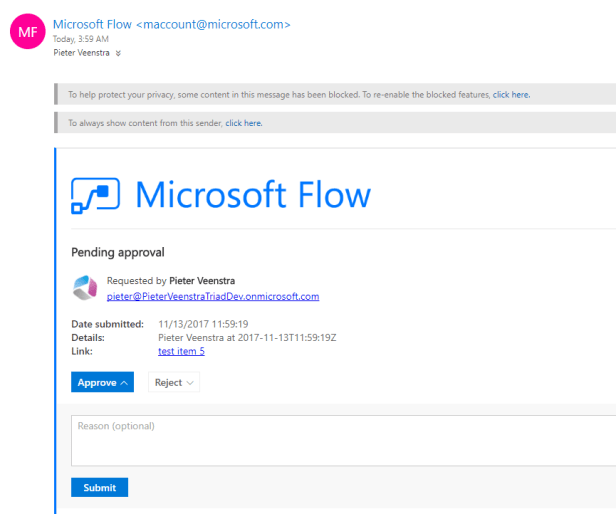Select the Date submitted: label
The width and height of the screenshot is (616, 514).
[107, 324]
